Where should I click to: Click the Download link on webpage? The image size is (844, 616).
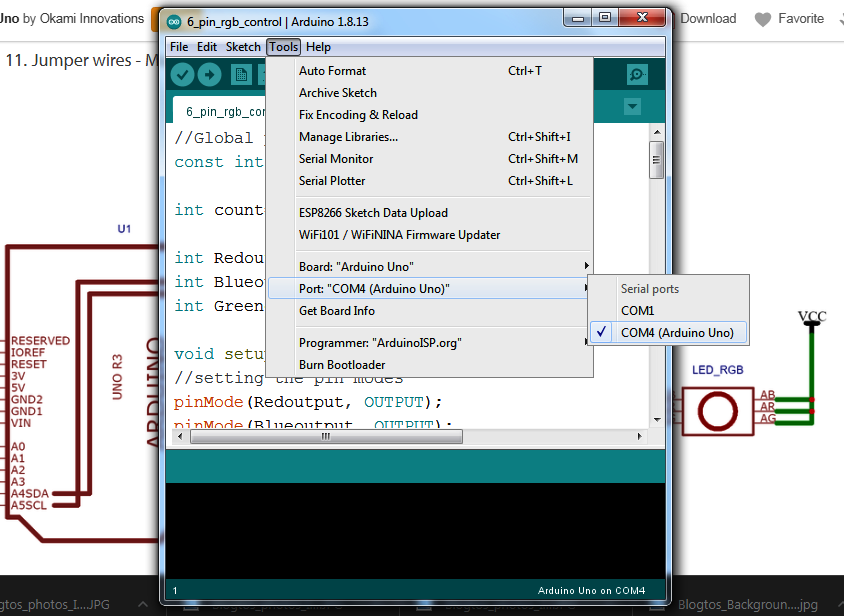click(x=708, y=19)
